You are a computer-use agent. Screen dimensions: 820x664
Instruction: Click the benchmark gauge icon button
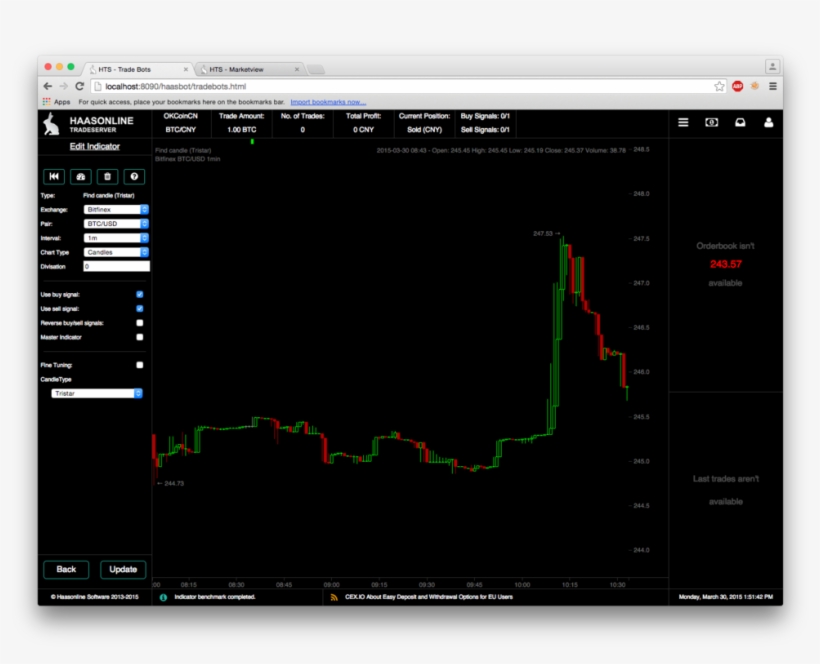(81, 177)
